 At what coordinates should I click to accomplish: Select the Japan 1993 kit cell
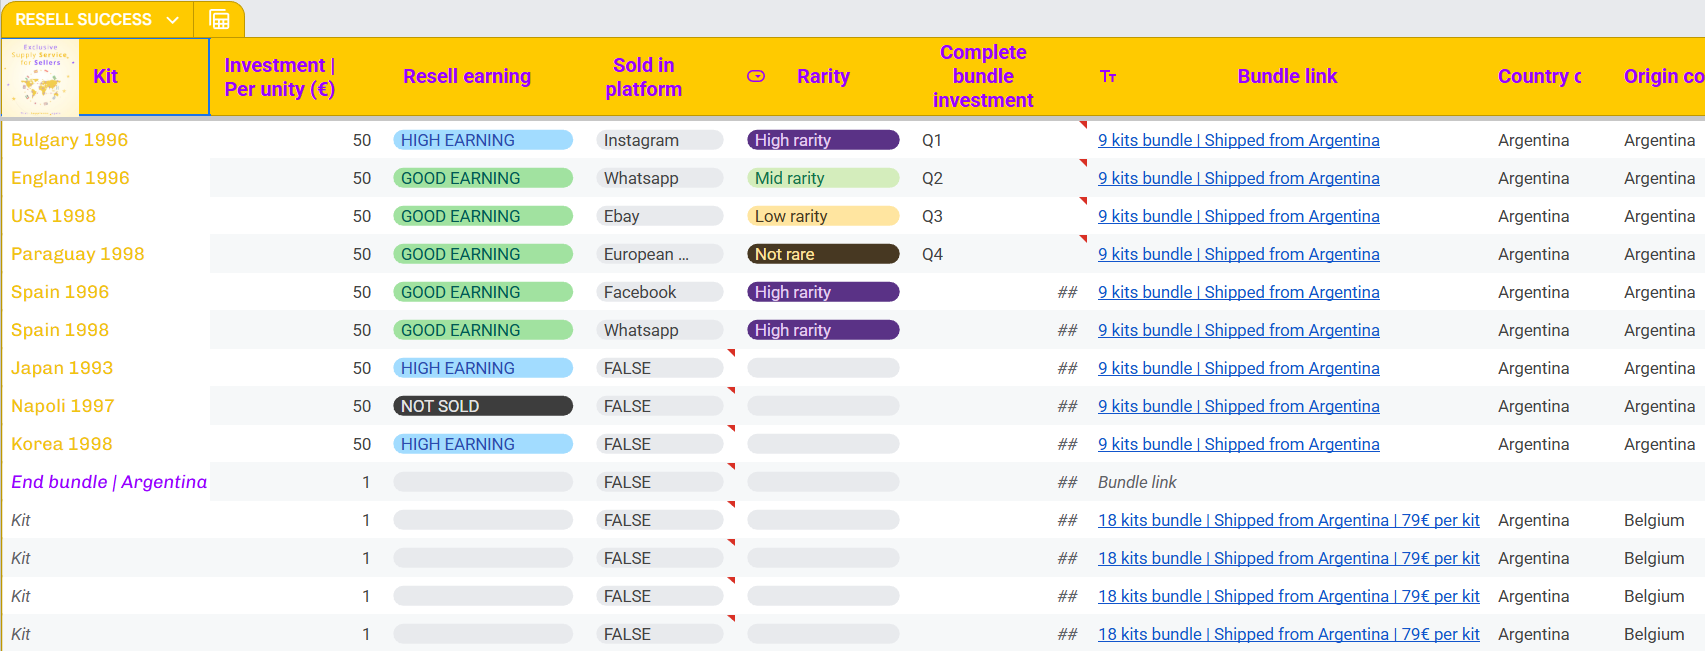(62, 368)
